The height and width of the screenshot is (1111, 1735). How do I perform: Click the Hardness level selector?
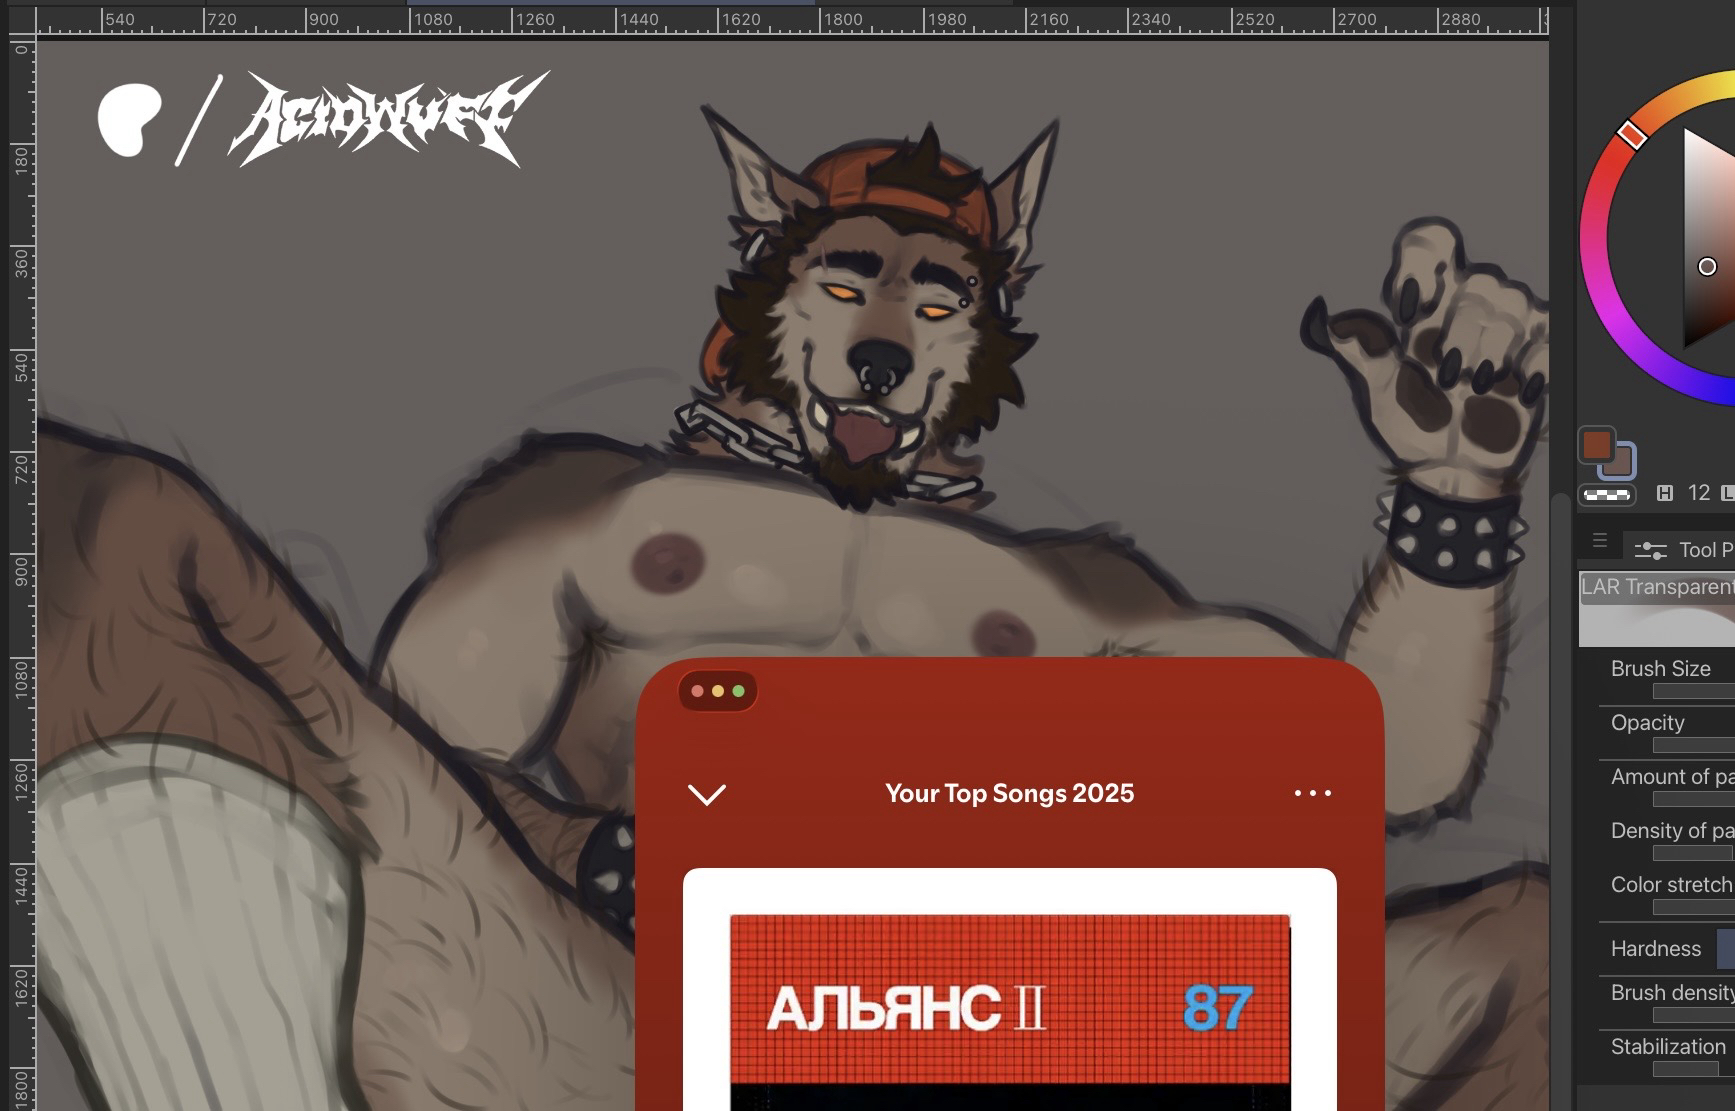1725,949
